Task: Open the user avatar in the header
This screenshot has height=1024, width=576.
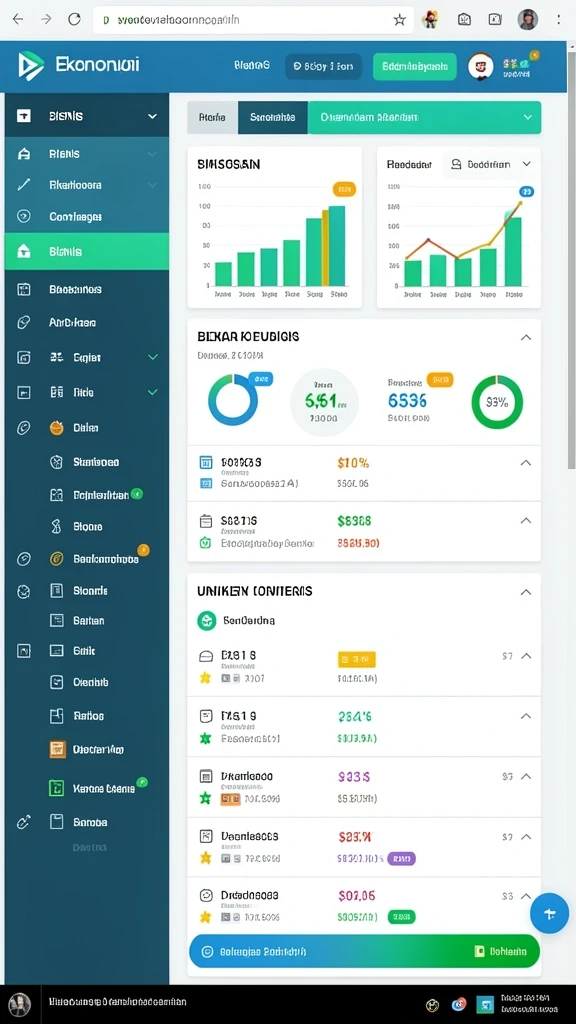Action: coord(480,66)
